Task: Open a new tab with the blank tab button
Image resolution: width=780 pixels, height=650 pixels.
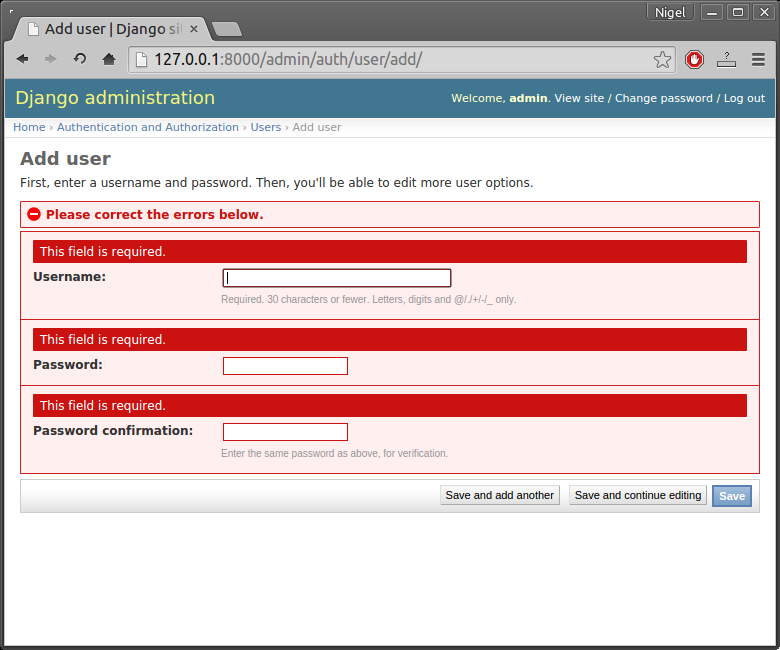Action: (x=227, y=29)
